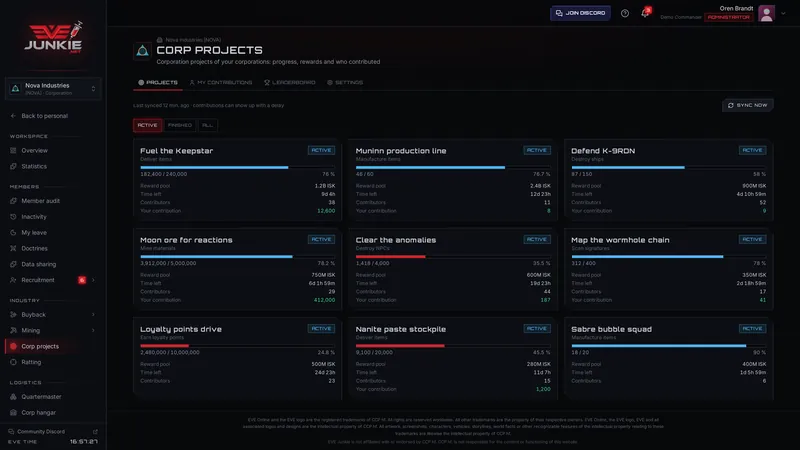Click the Statistics sidebar icon
Image resolution: width=800 pixels, height=450 pixels.
click(13, 166)
